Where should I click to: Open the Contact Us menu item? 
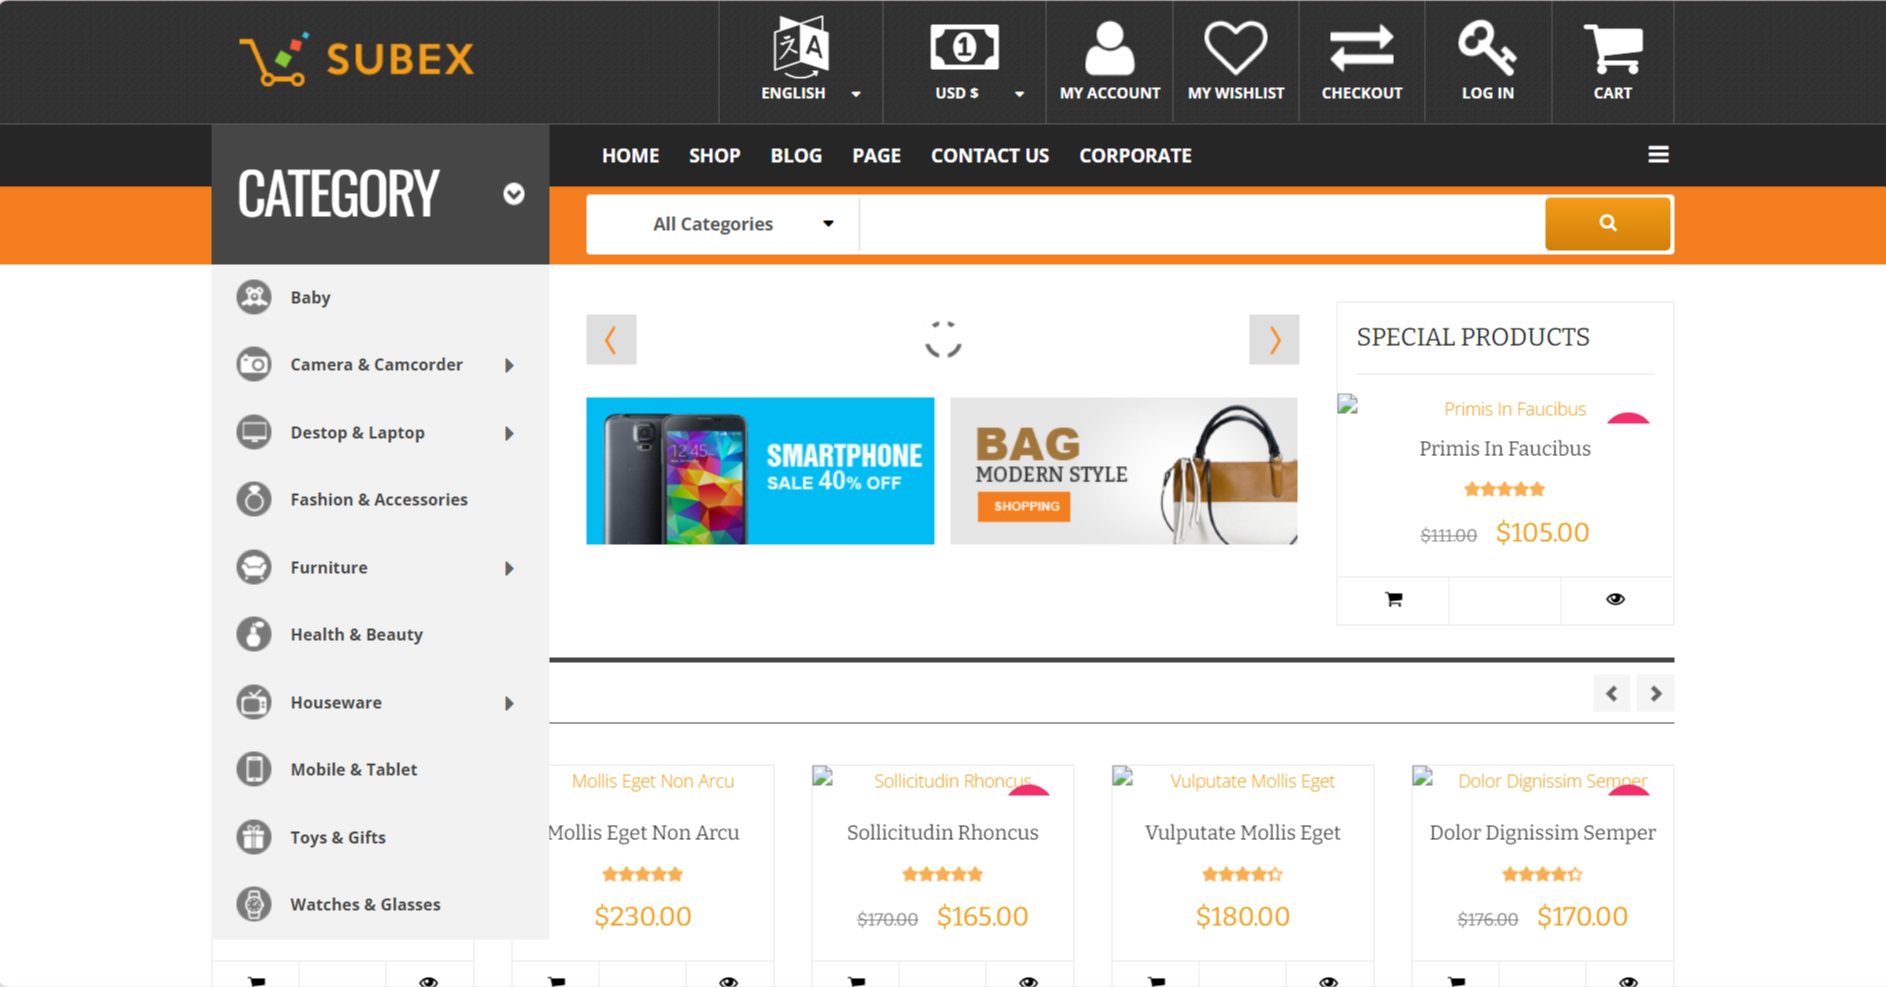989,156
